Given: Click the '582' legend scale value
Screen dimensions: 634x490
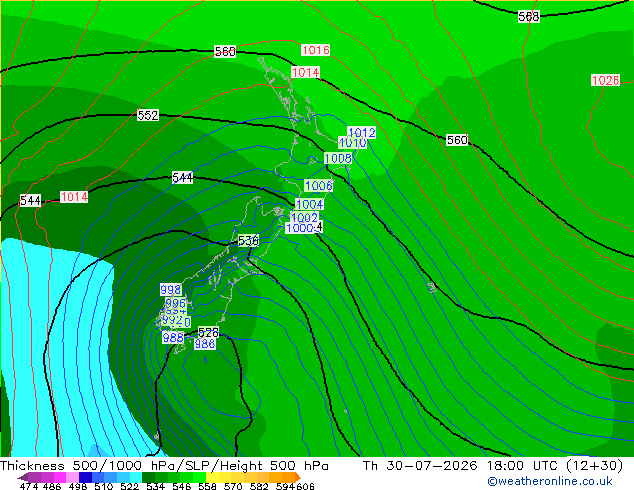Looking at the screenshot, I should [x=259, y=486].
